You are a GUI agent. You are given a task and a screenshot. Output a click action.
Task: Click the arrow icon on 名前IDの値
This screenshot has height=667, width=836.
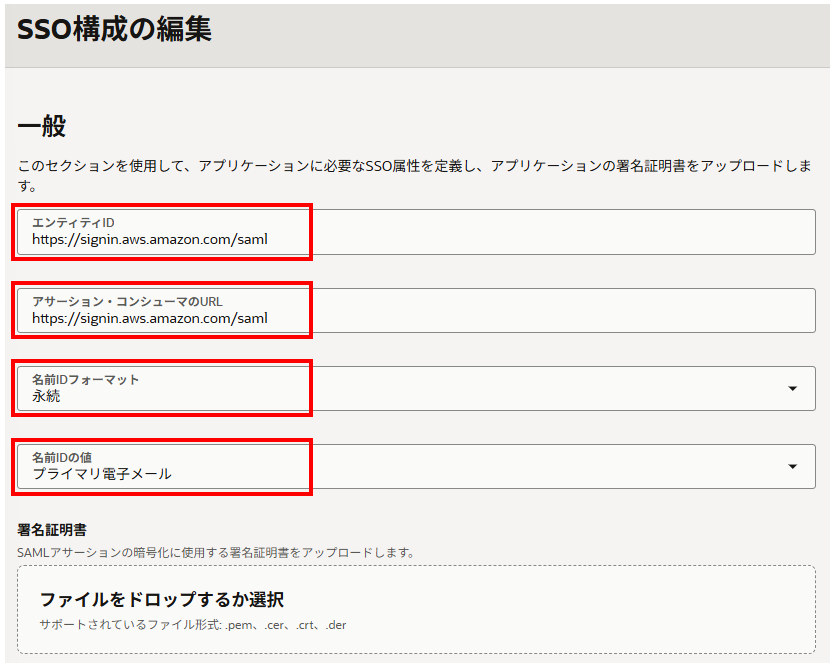[x=793, y=466]
